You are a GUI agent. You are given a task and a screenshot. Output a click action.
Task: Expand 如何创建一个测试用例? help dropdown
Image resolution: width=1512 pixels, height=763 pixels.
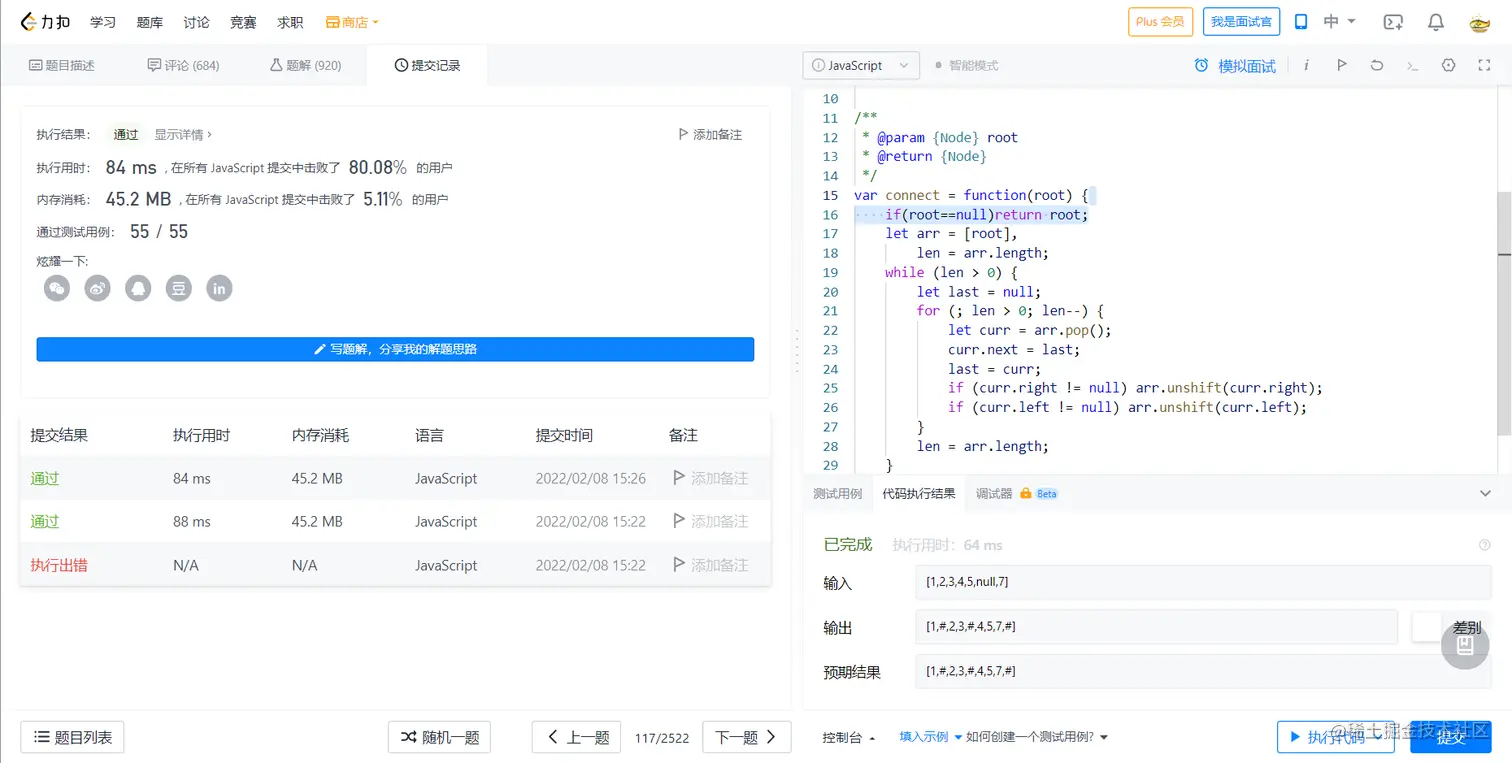(x=1037, y=737)
